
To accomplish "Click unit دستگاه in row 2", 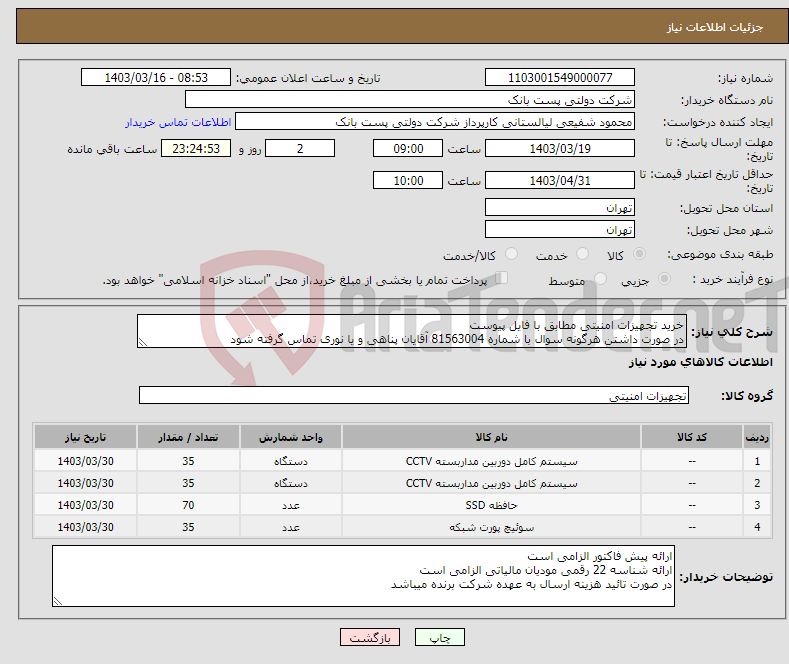I will click(x=291, y=483).
